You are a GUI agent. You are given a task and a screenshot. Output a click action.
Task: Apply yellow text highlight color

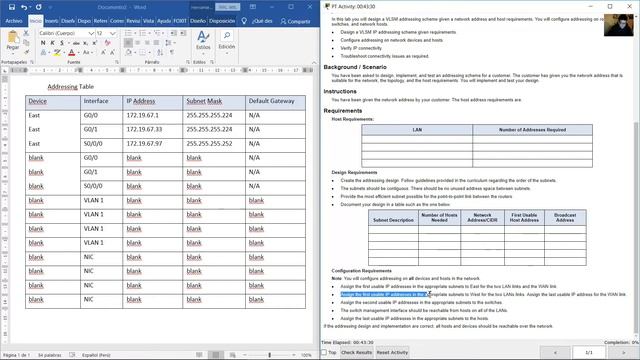tap(57, 53)
